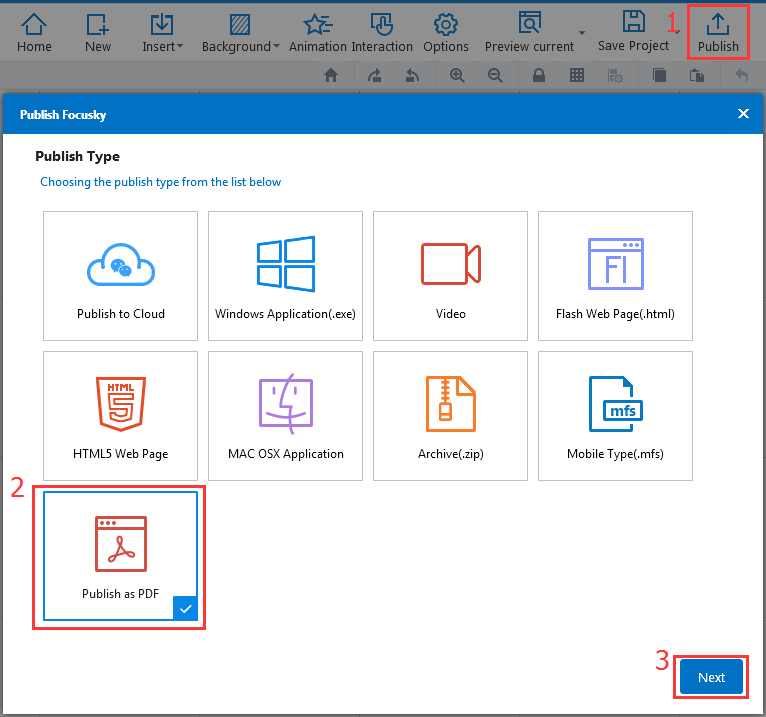This screenshot has width=766, height=717.
Task: Toggle the grid icon
Action: point(577,75)
